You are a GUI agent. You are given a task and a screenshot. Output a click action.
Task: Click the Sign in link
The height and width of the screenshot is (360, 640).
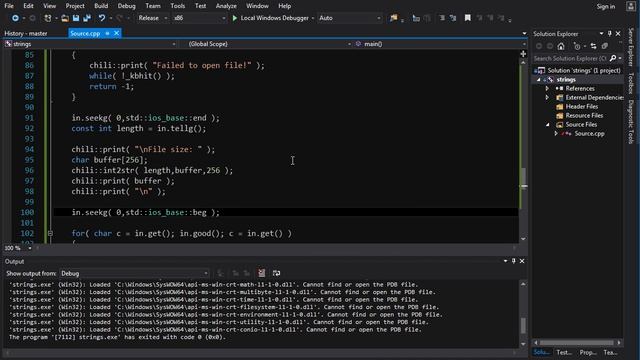click(x=606, y=6)
